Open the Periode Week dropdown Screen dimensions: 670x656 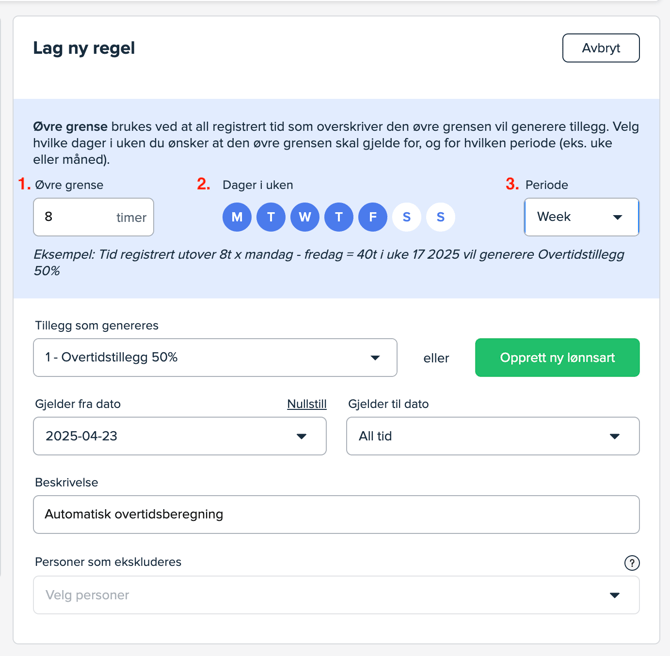pos(581,217)
